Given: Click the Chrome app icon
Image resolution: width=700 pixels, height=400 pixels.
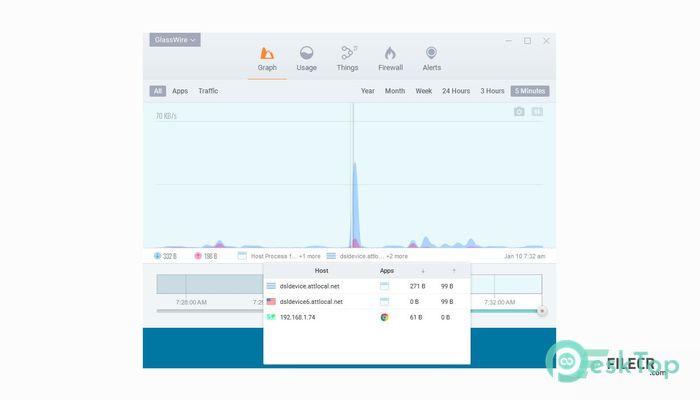Looking at the screenshot, I should click(384, 317).
